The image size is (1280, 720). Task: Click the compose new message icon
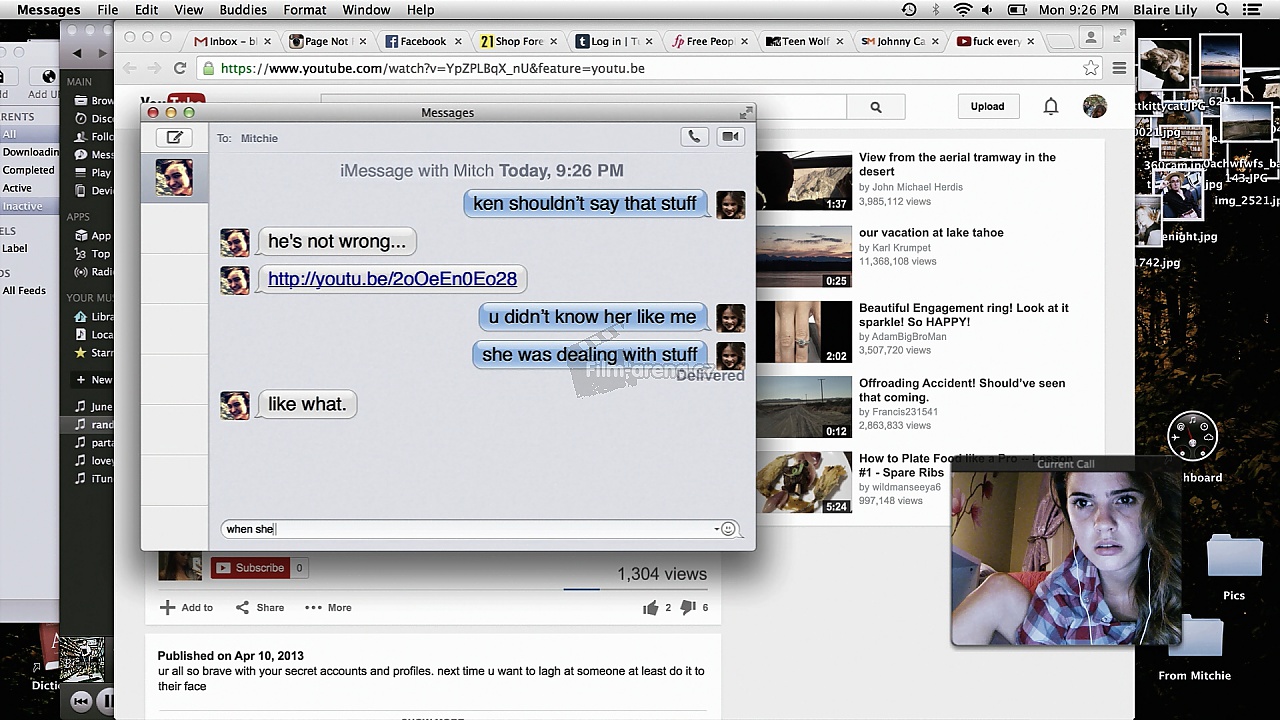pyautogui.click(x=174, y=137)
